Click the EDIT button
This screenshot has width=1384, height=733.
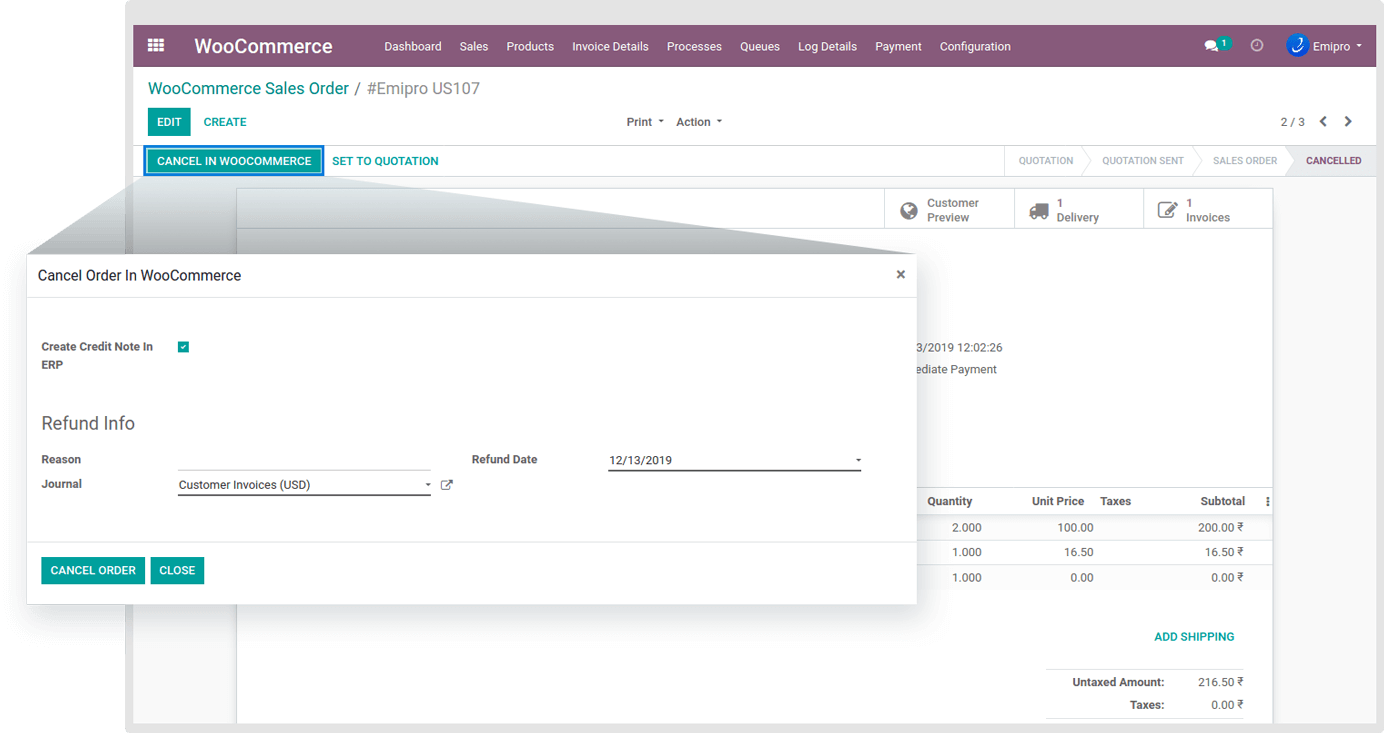pos(169,122)
